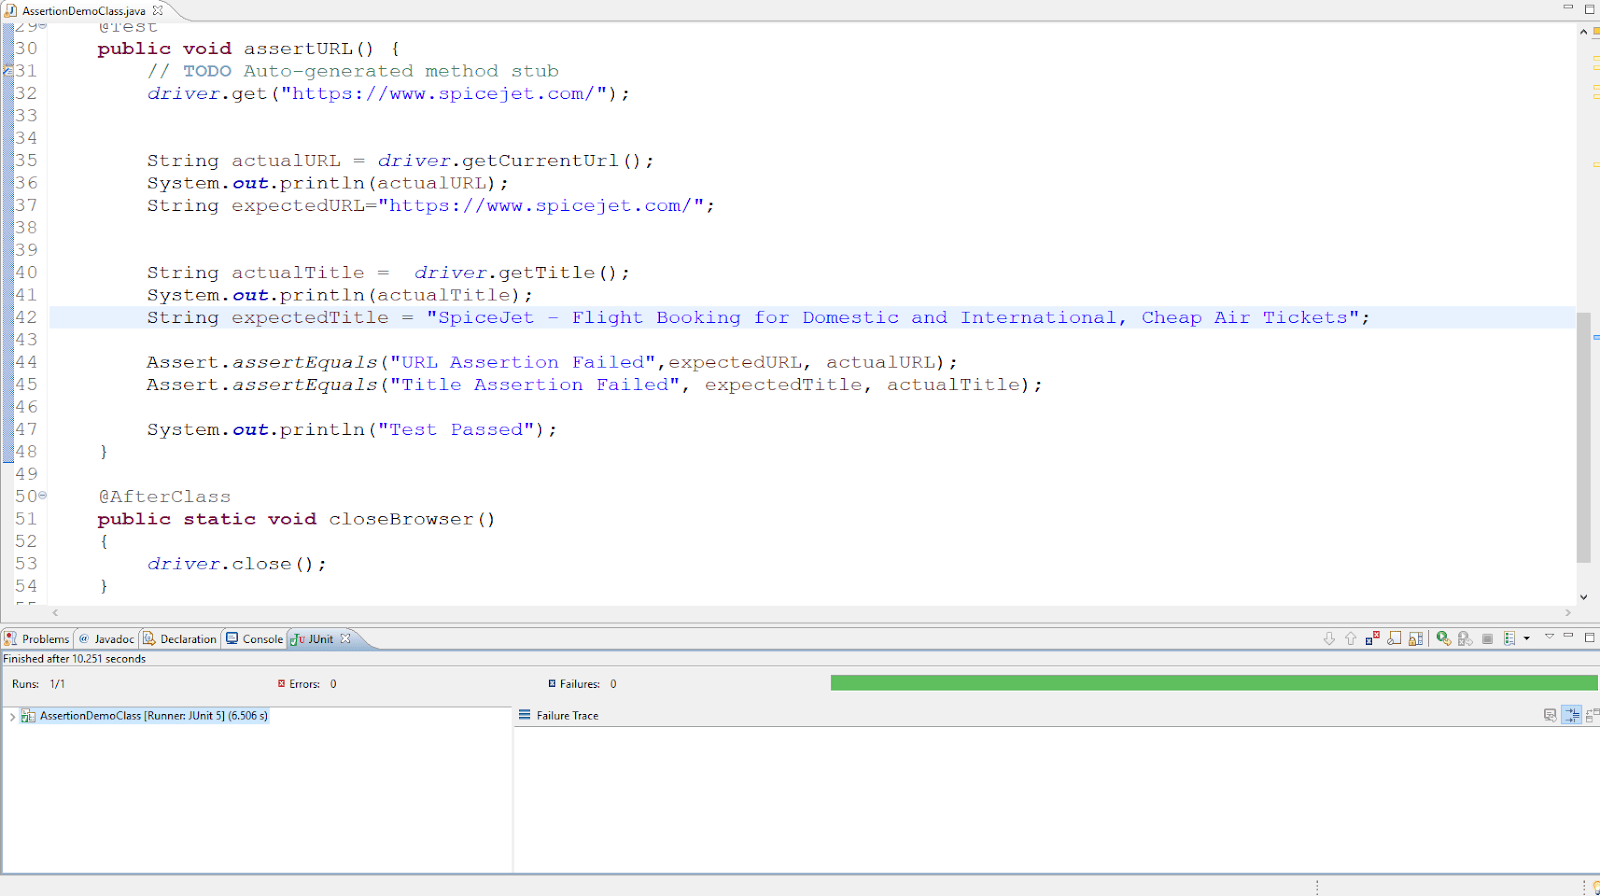Expand AssertionDemoClass test tree node
Image resolution: width=1600 pixels, height=896 pixels.
[x=12, y=716]
